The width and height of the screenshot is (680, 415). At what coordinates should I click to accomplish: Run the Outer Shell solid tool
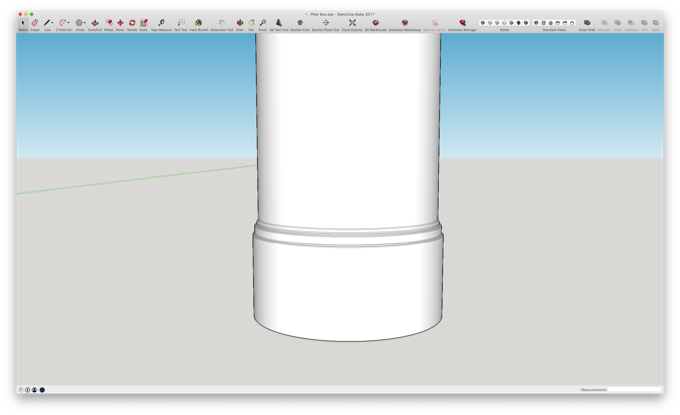pyautogui.click(x=587, y=23)
